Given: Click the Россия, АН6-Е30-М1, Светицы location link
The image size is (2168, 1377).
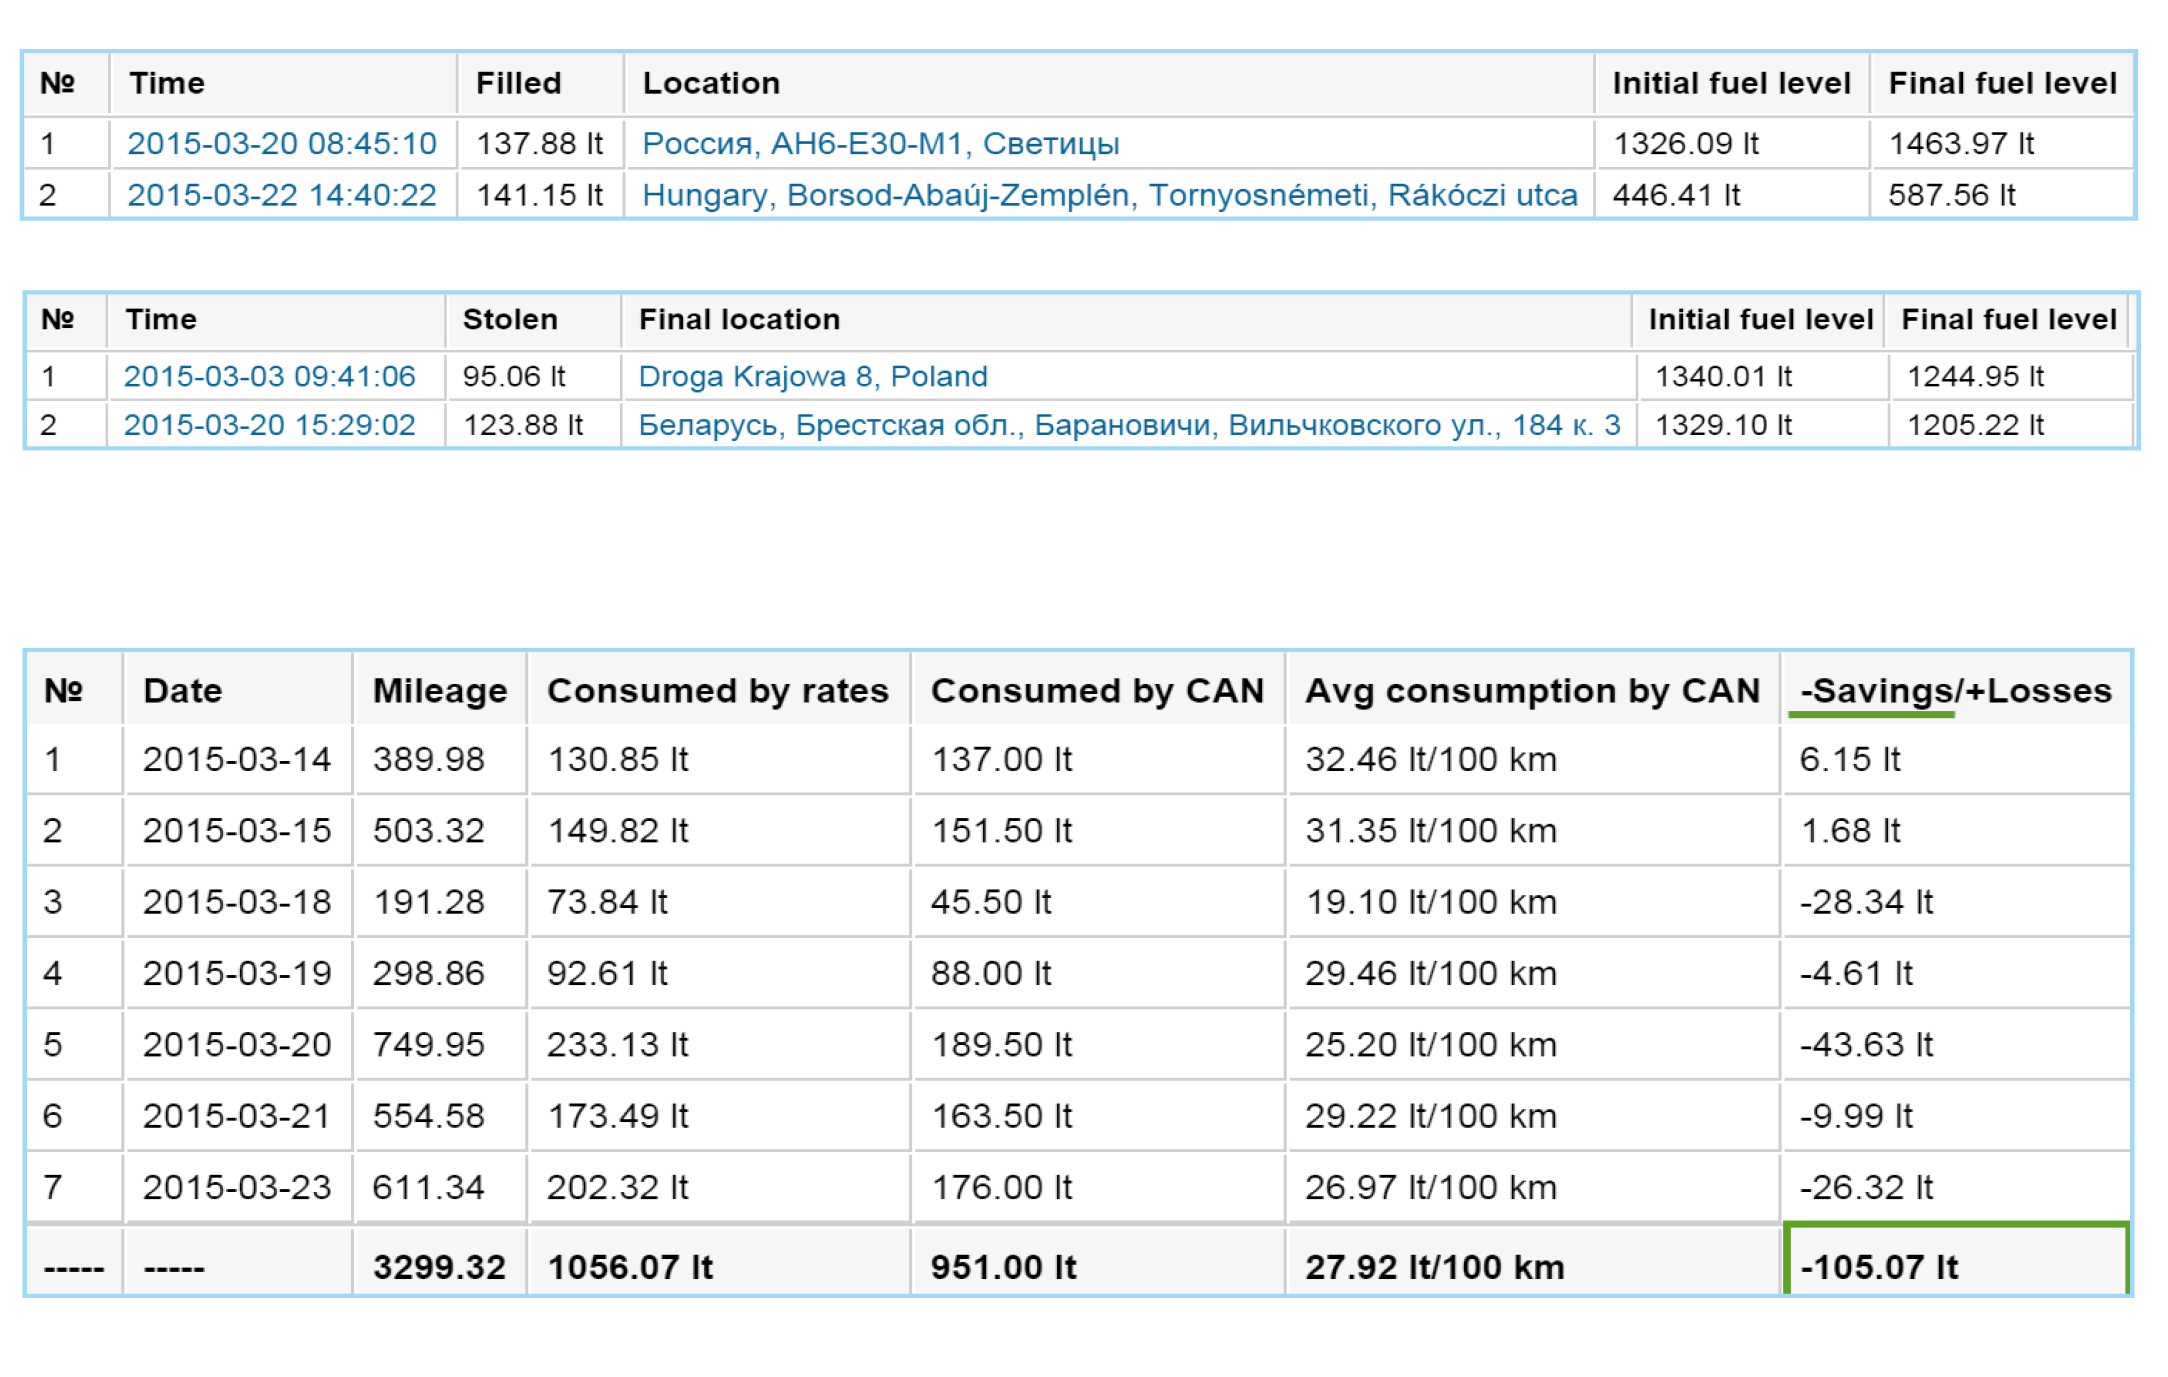Looking at the screenshot, I should (x=880, y=144).
